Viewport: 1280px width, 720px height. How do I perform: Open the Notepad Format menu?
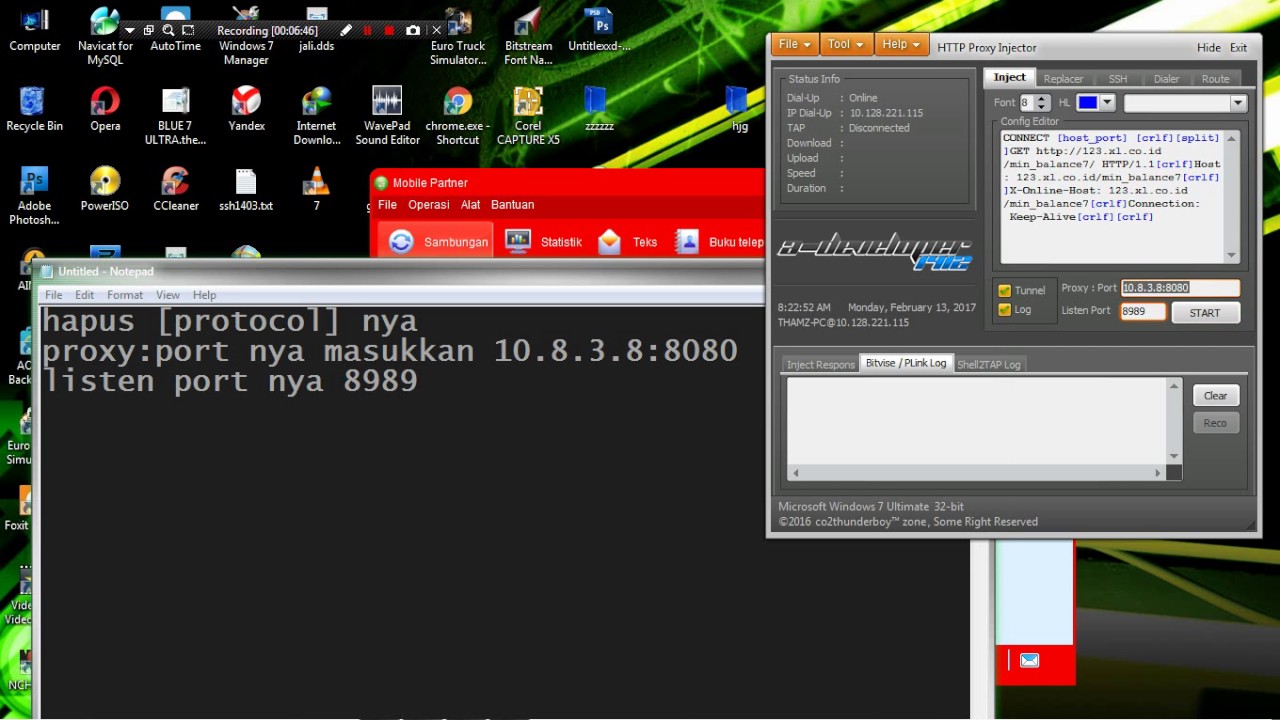[125, 295]
